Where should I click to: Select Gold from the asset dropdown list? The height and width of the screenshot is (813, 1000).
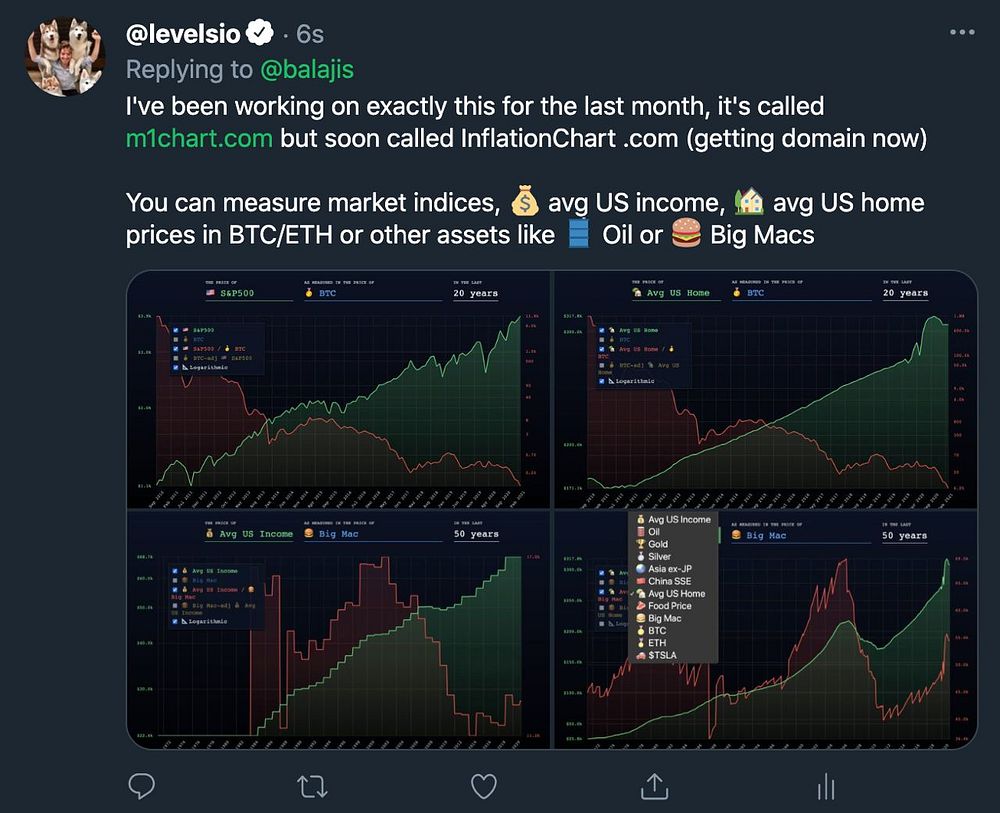tap(660, 544)
